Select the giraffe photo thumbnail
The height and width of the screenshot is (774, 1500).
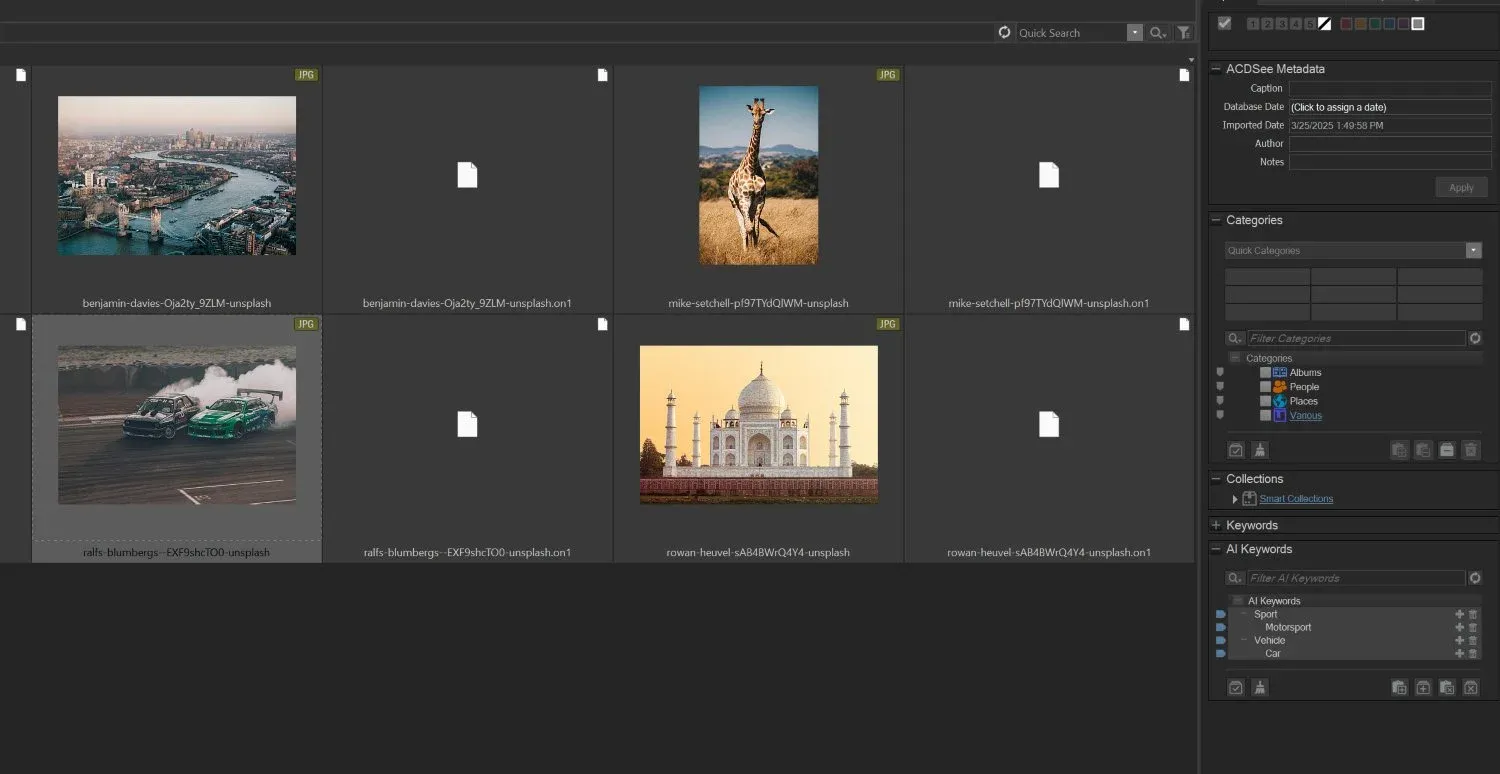tap(758, 175)
